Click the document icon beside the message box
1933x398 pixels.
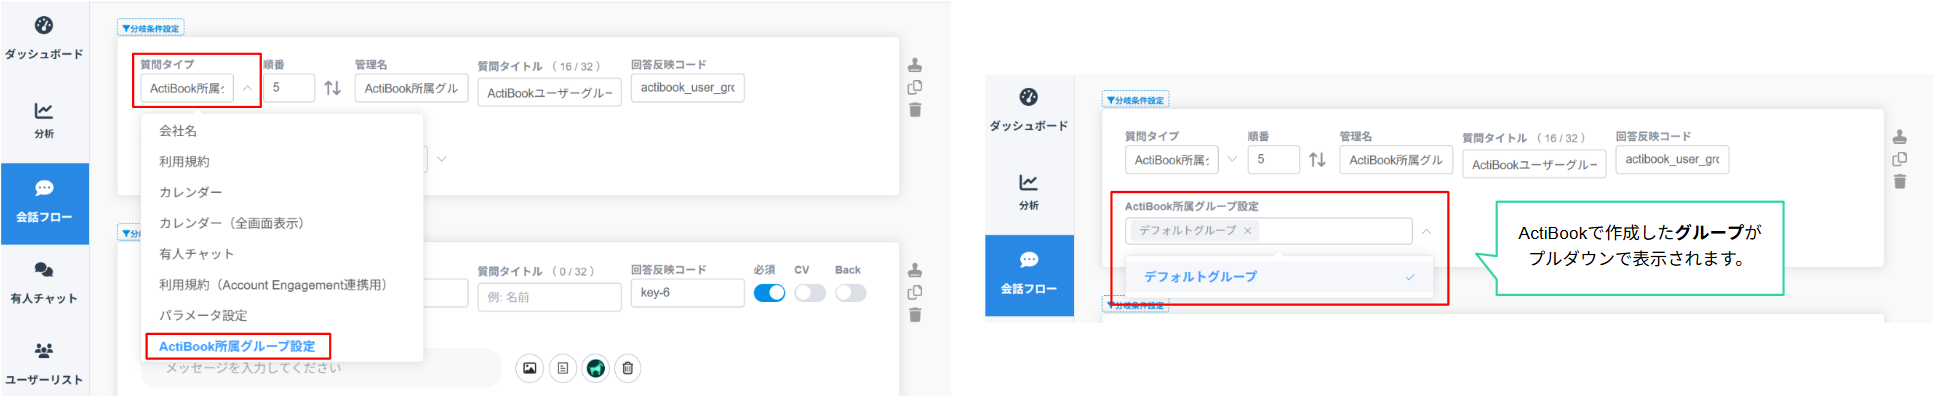563,368
